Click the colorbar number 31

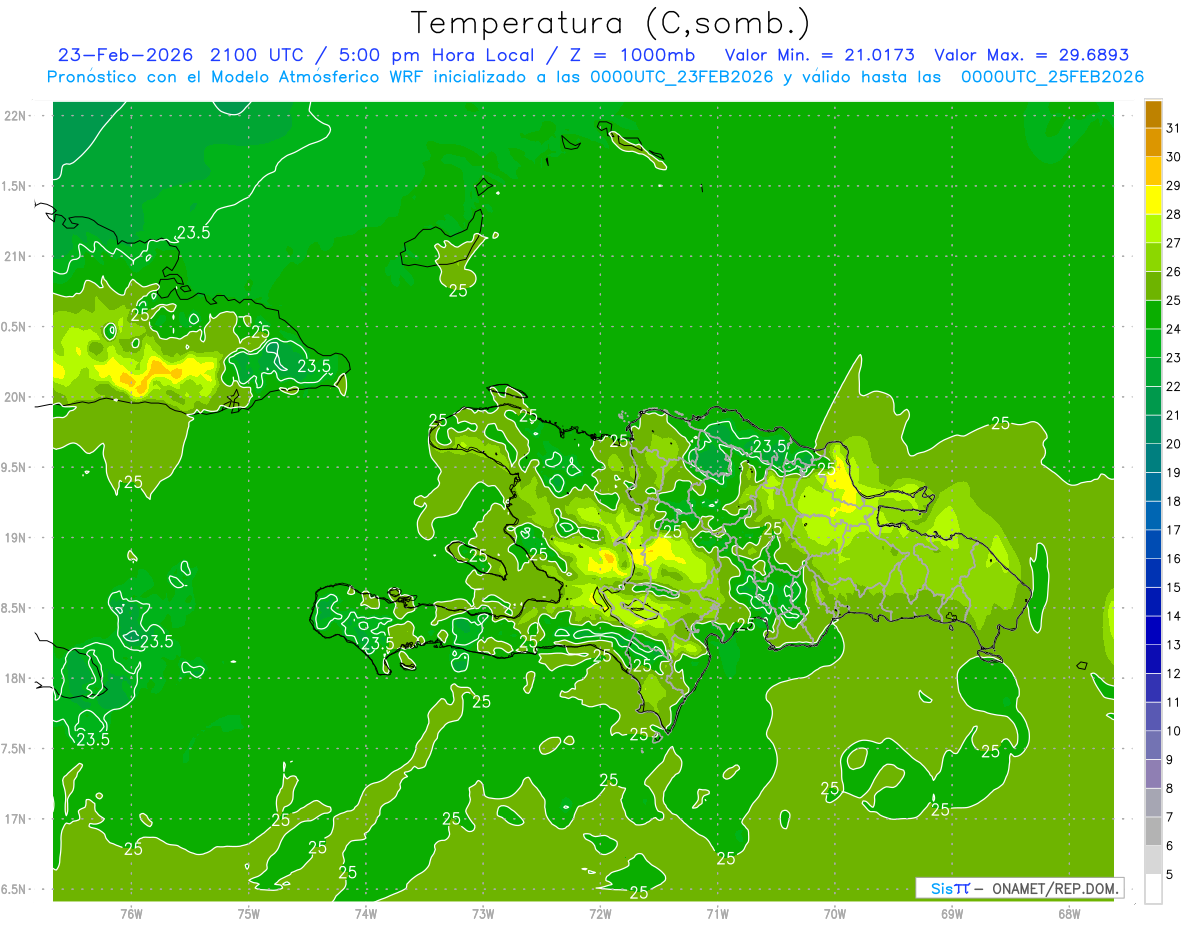(1174, 128)
